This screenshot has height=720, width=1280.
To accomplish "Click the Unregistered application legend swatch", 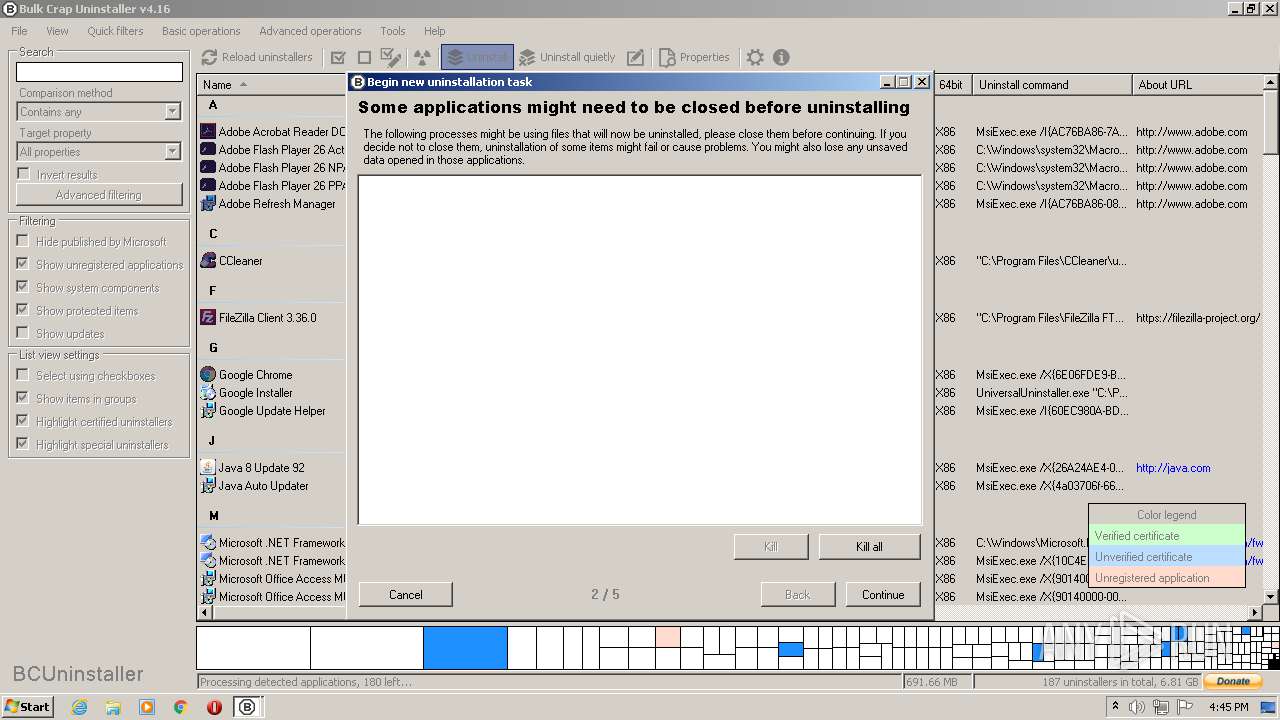I will tap(1167, 578).
